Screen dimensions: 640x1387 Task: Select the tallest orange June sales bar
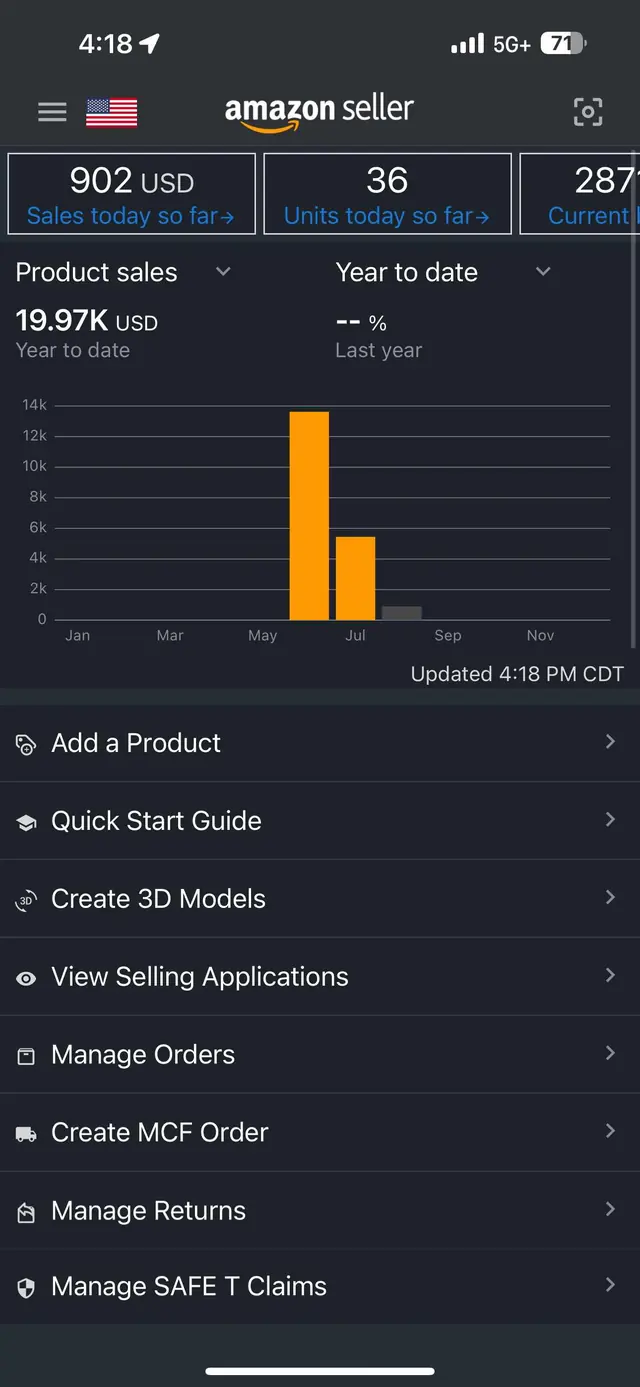coord(309,516)
